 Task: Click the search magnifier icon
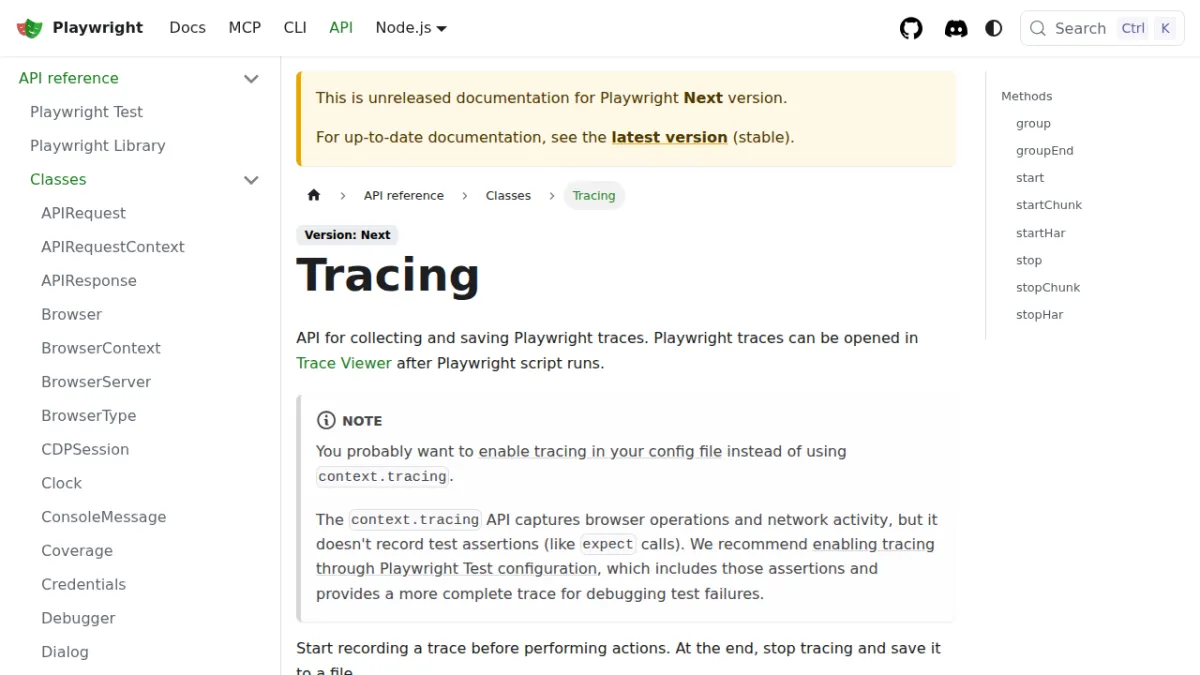tap(1038, 28)
